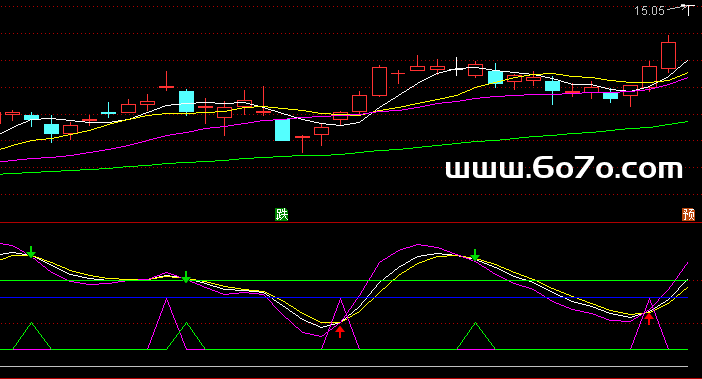Click the white cross doji candlestick
The height and width of the screenshot is (379, 702).
tap(456, 67)
